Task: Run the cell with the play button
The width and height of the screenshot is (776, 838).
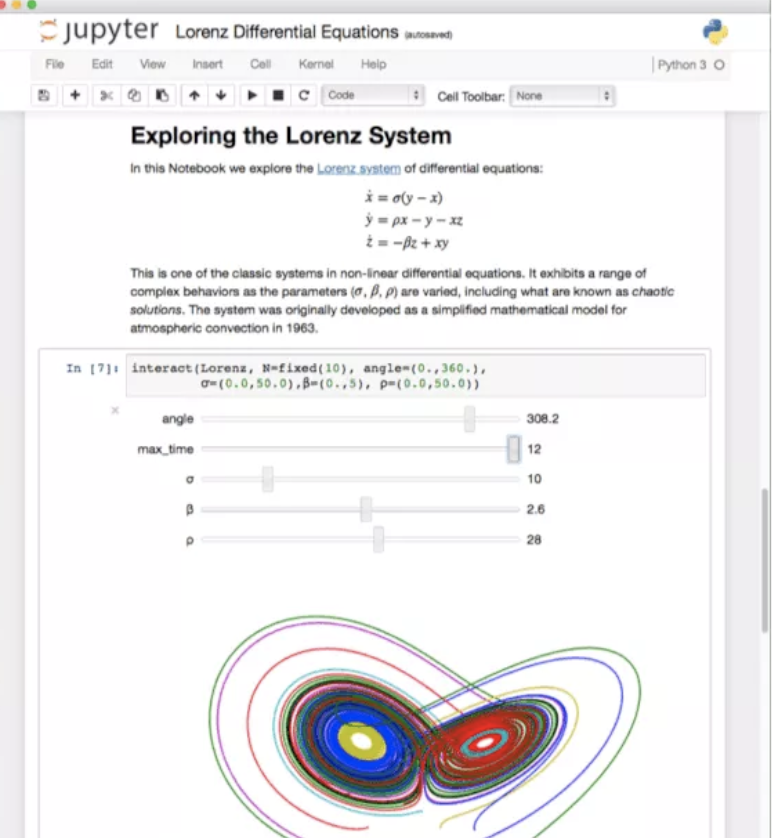Action: pyautogui.click(x=252, y=96)
